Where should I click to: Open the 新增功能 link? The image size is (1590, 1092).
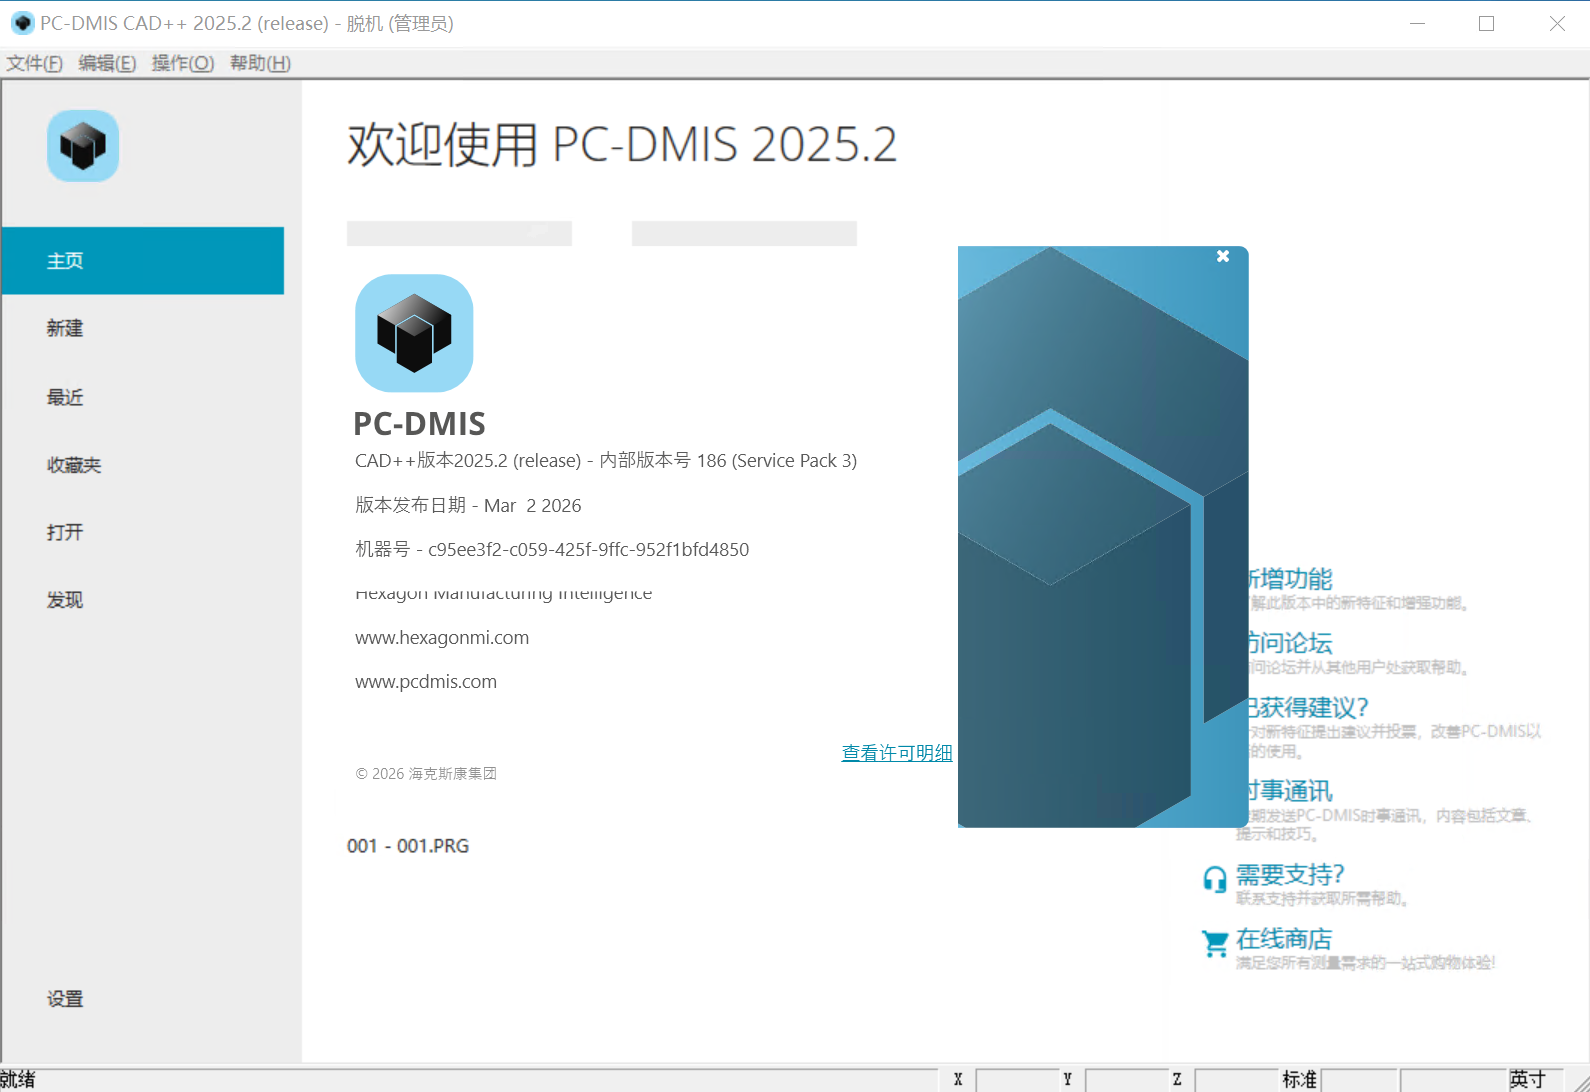1290,579
